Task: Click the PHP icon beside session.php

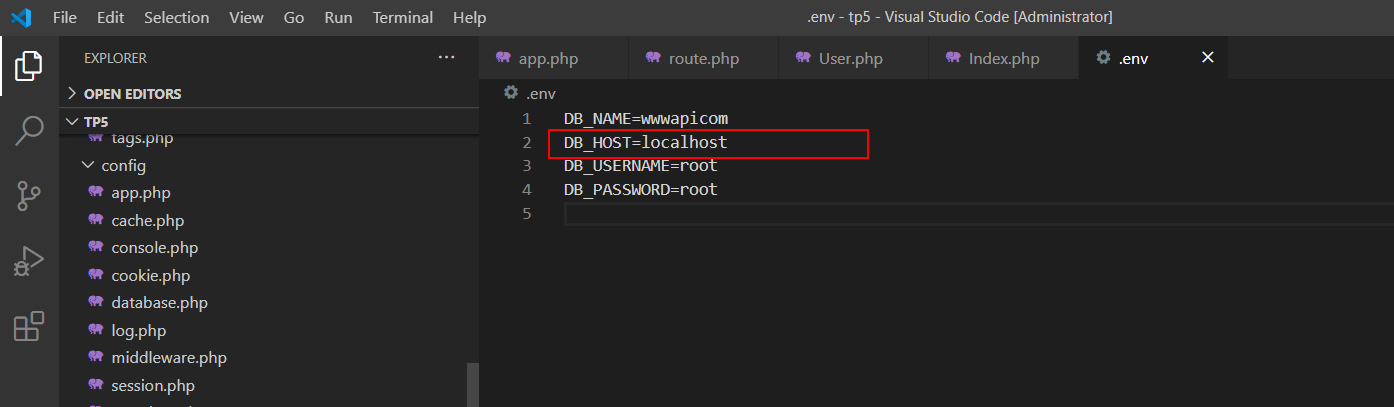Action: 96,385
